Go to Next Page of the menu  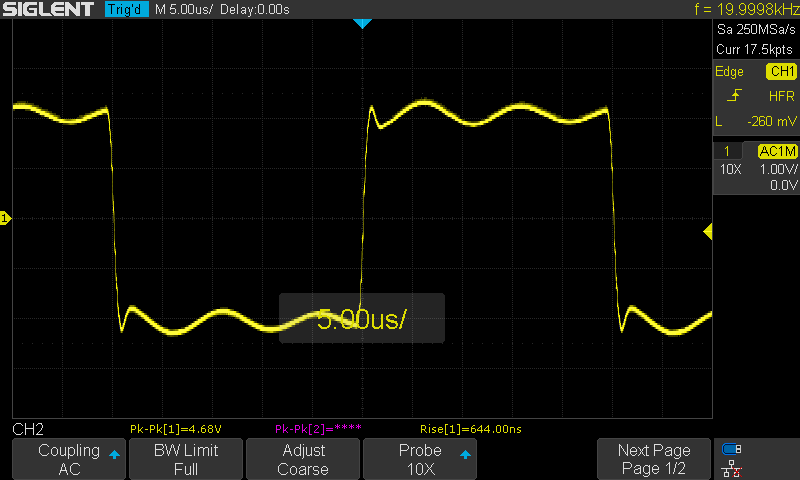pyautogui.click(x=654, y=459)
